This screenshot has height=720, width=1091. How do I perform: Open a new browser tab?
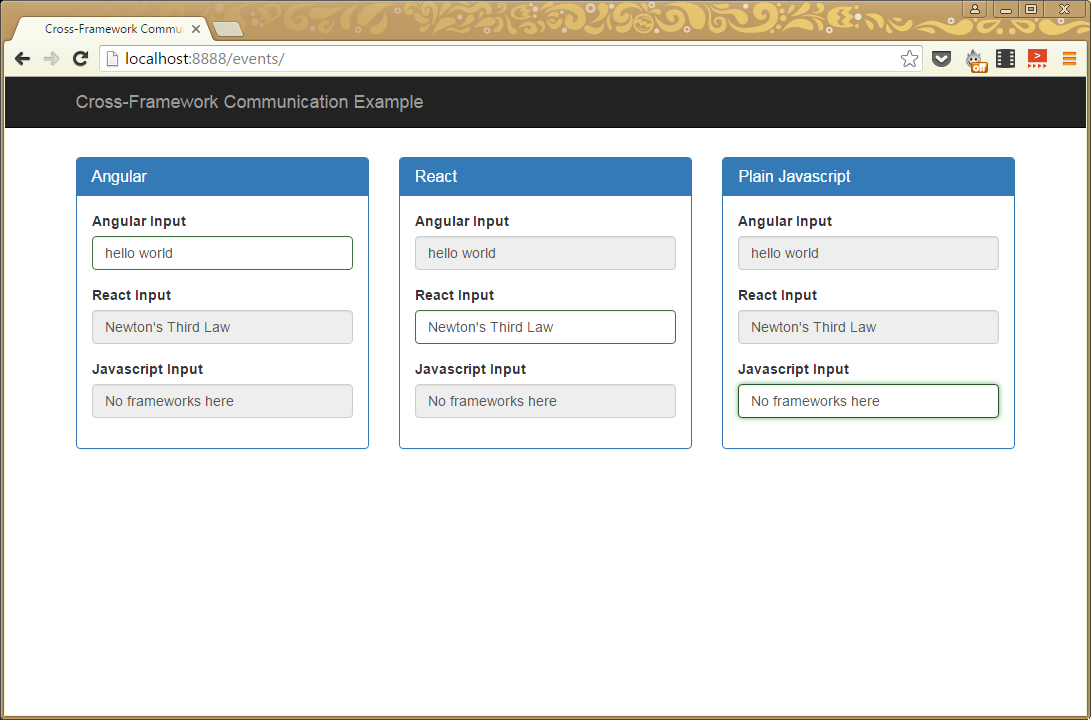point(228,29)
